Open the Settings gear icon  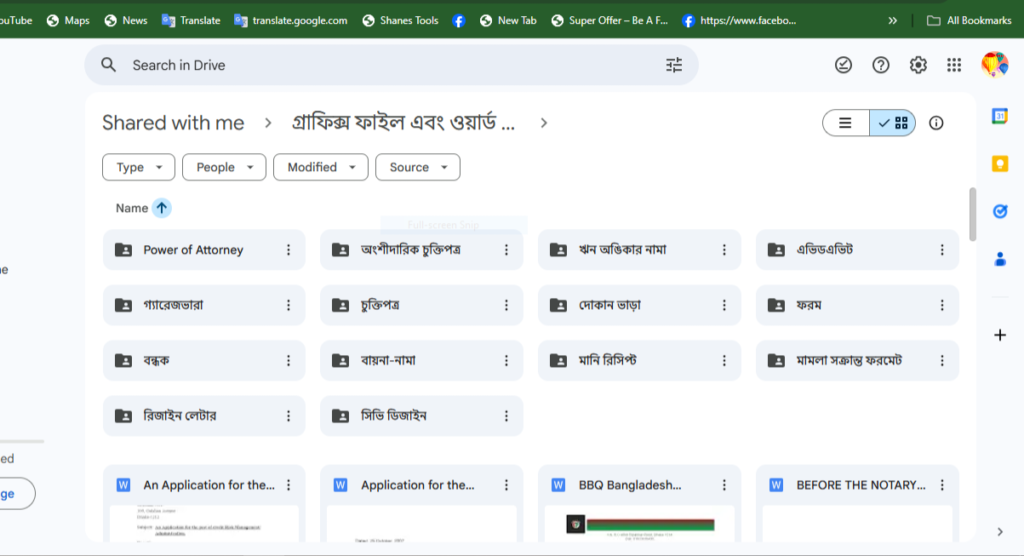917,65
